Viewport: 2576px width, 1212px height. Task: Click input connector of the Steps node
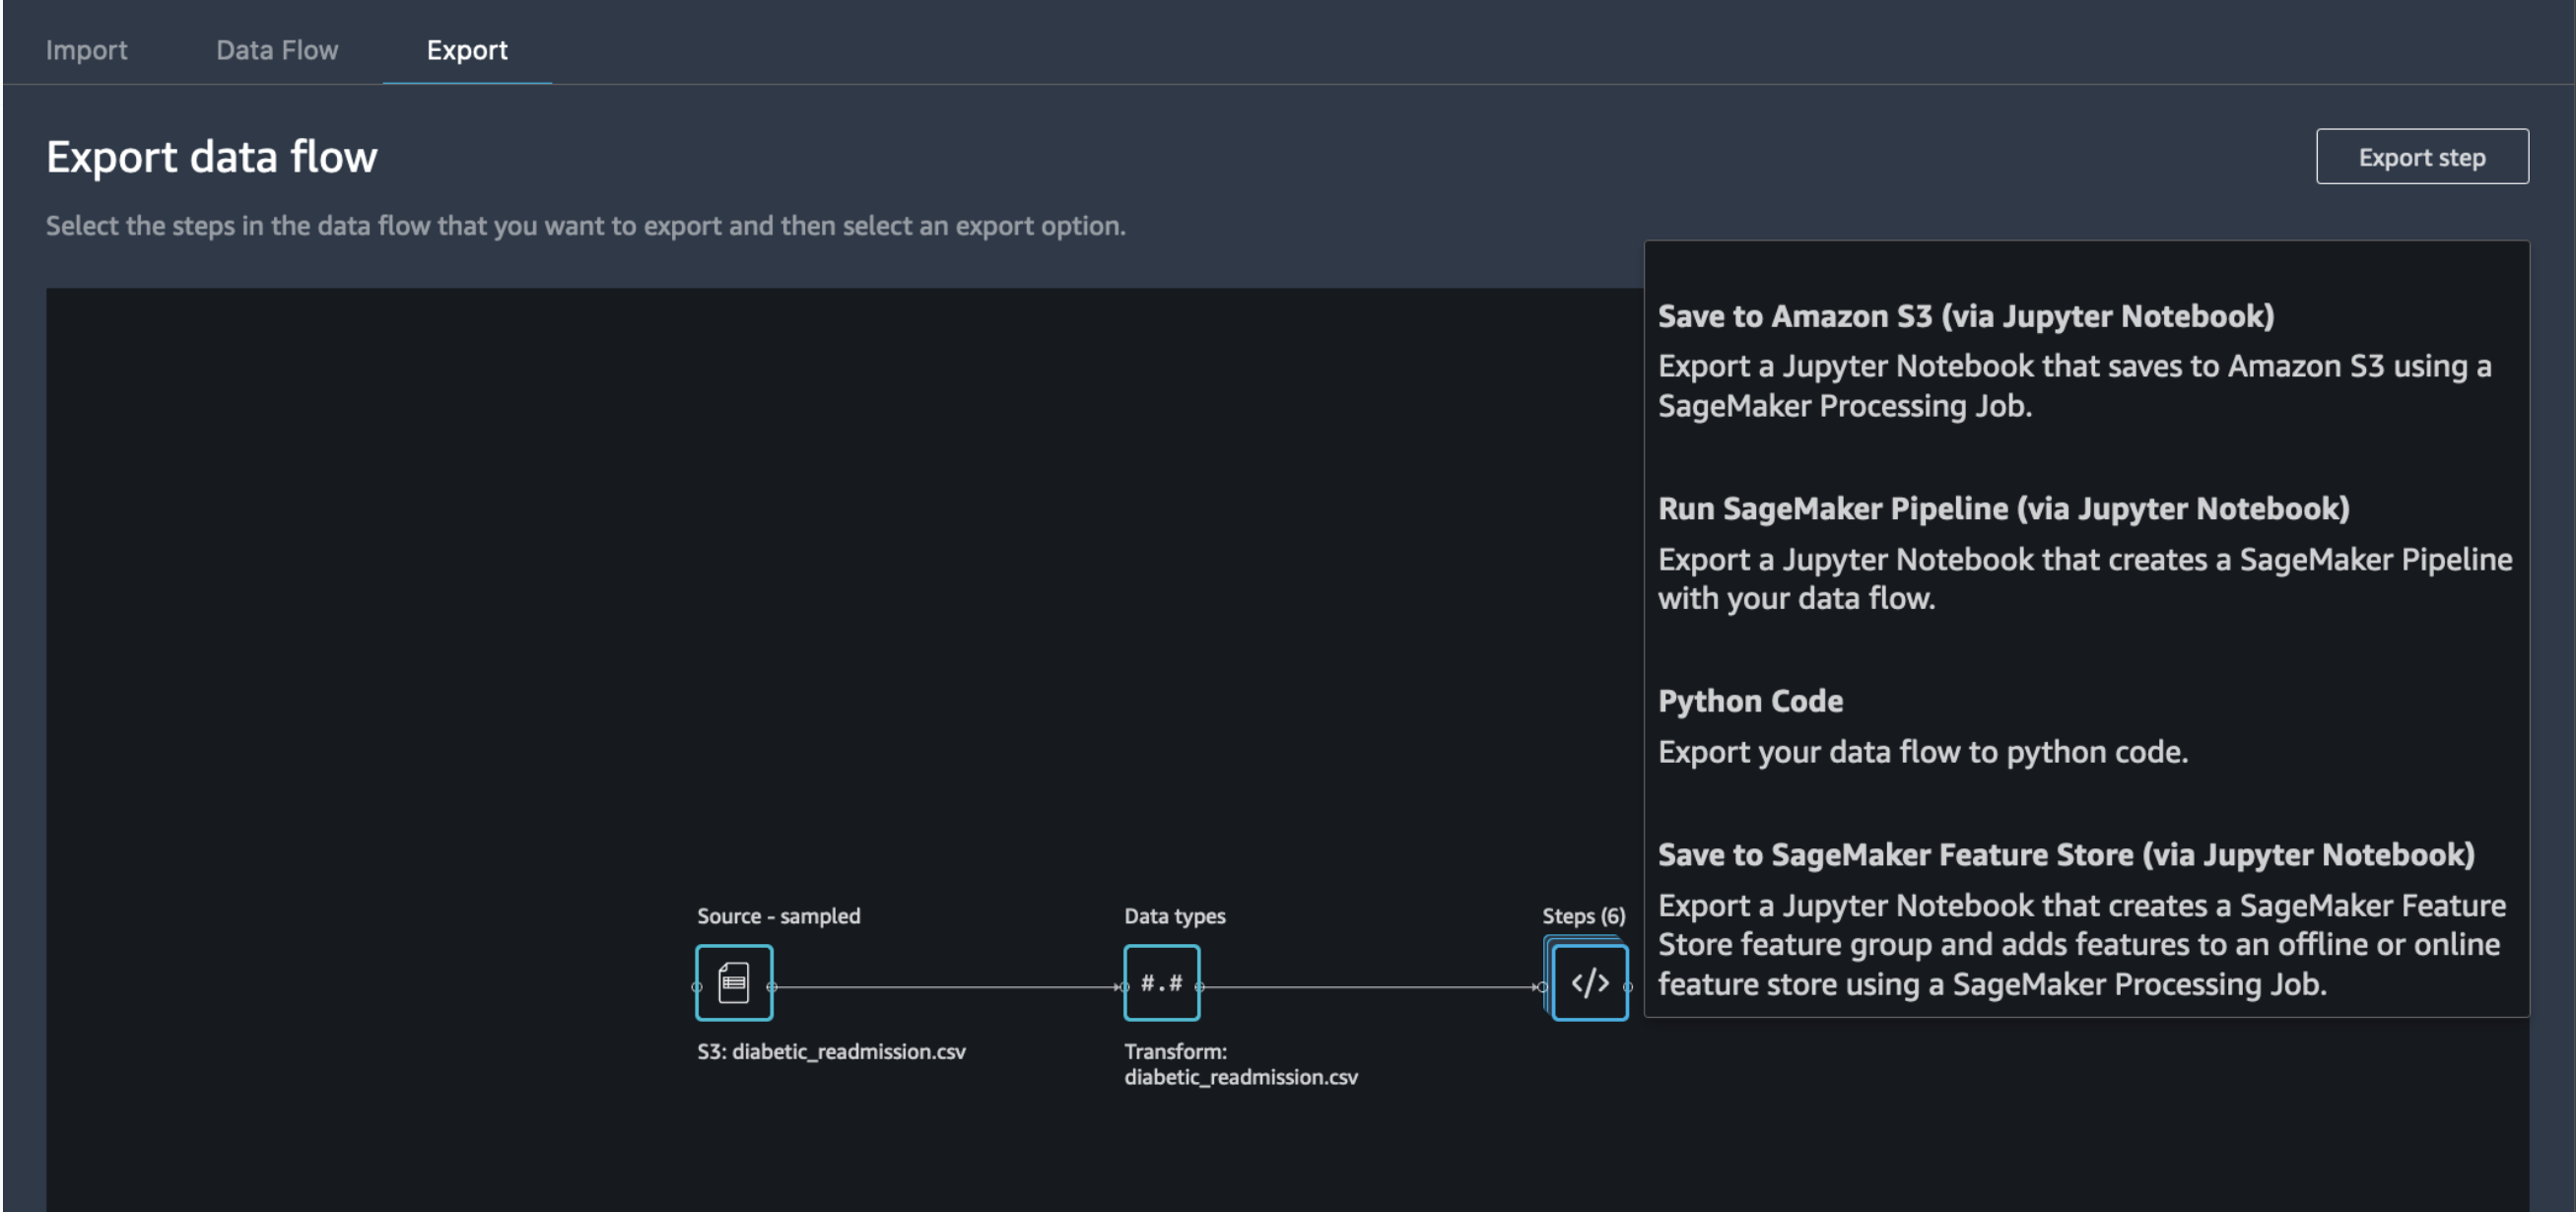coord(1542,987)
